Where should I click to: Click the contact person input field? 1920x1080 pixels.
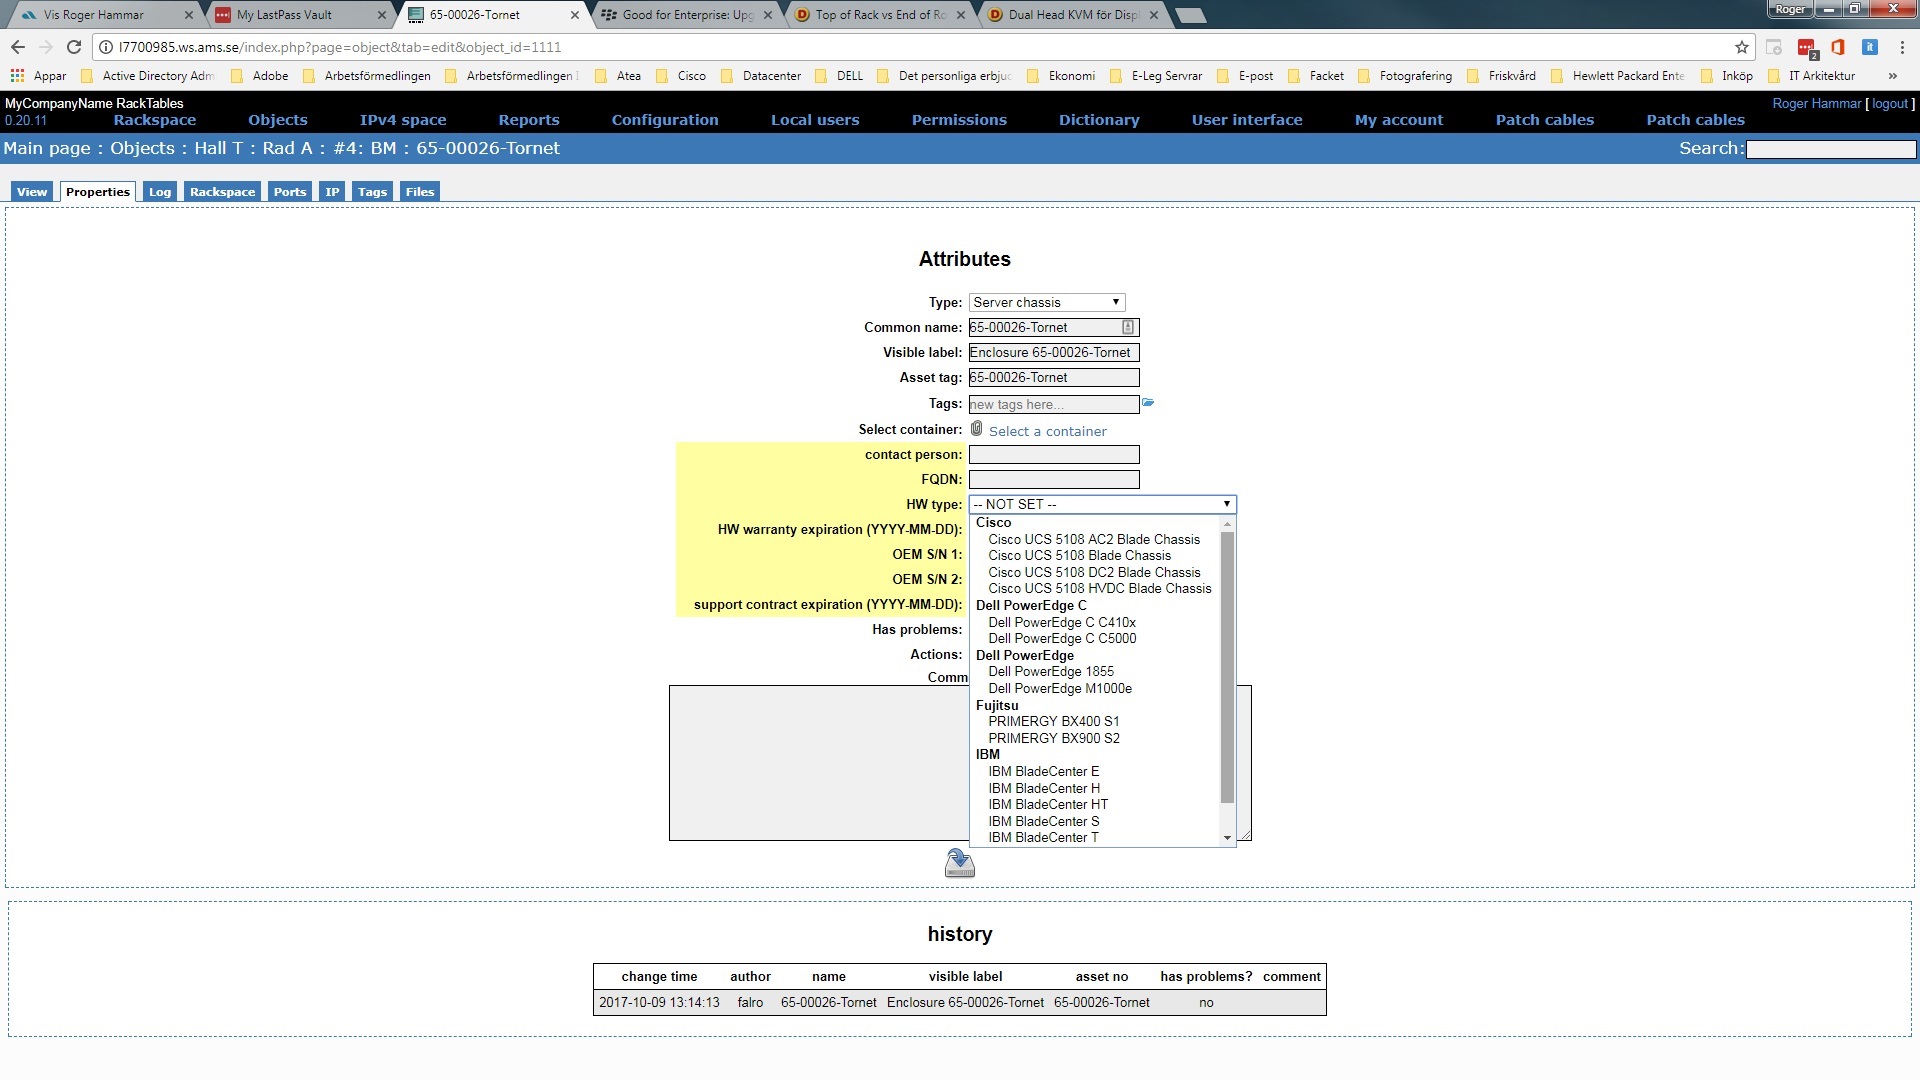[1053, 454]
